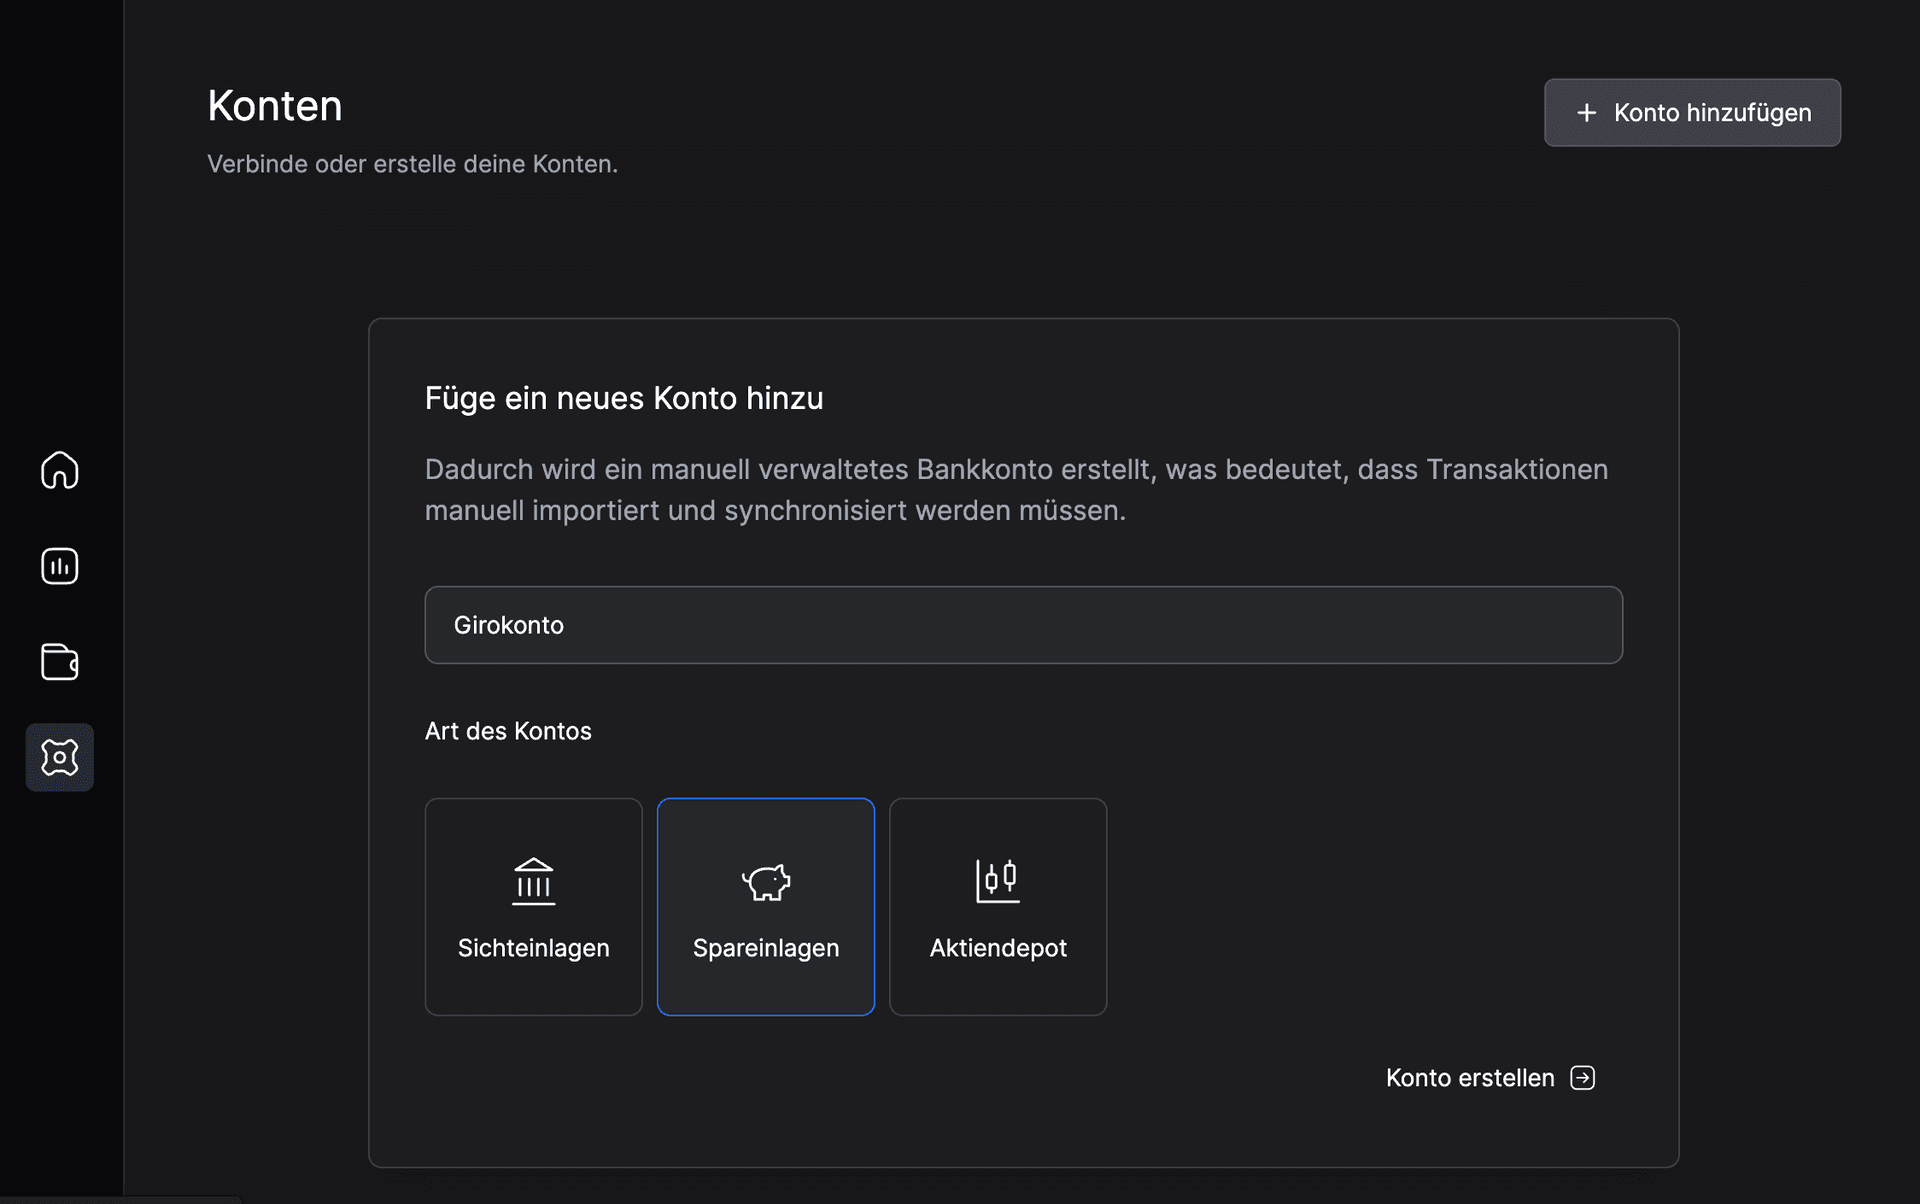Screen dimensions: 1920x1204
Task: Click the plus icon beside Konto hinzufügen
Action: pos(1586,112)
